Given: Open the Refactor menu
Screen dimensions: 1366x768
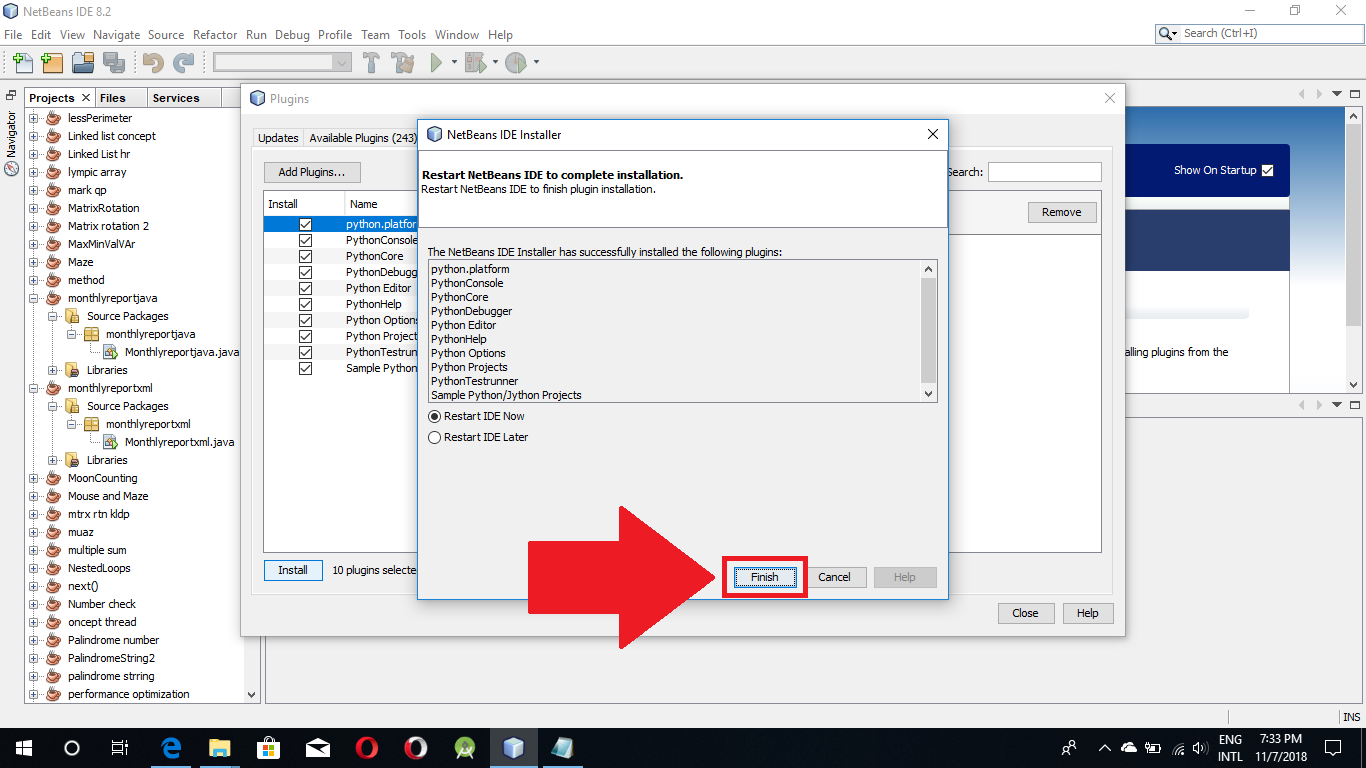Looking at the screenshot, I should [215, 34].
